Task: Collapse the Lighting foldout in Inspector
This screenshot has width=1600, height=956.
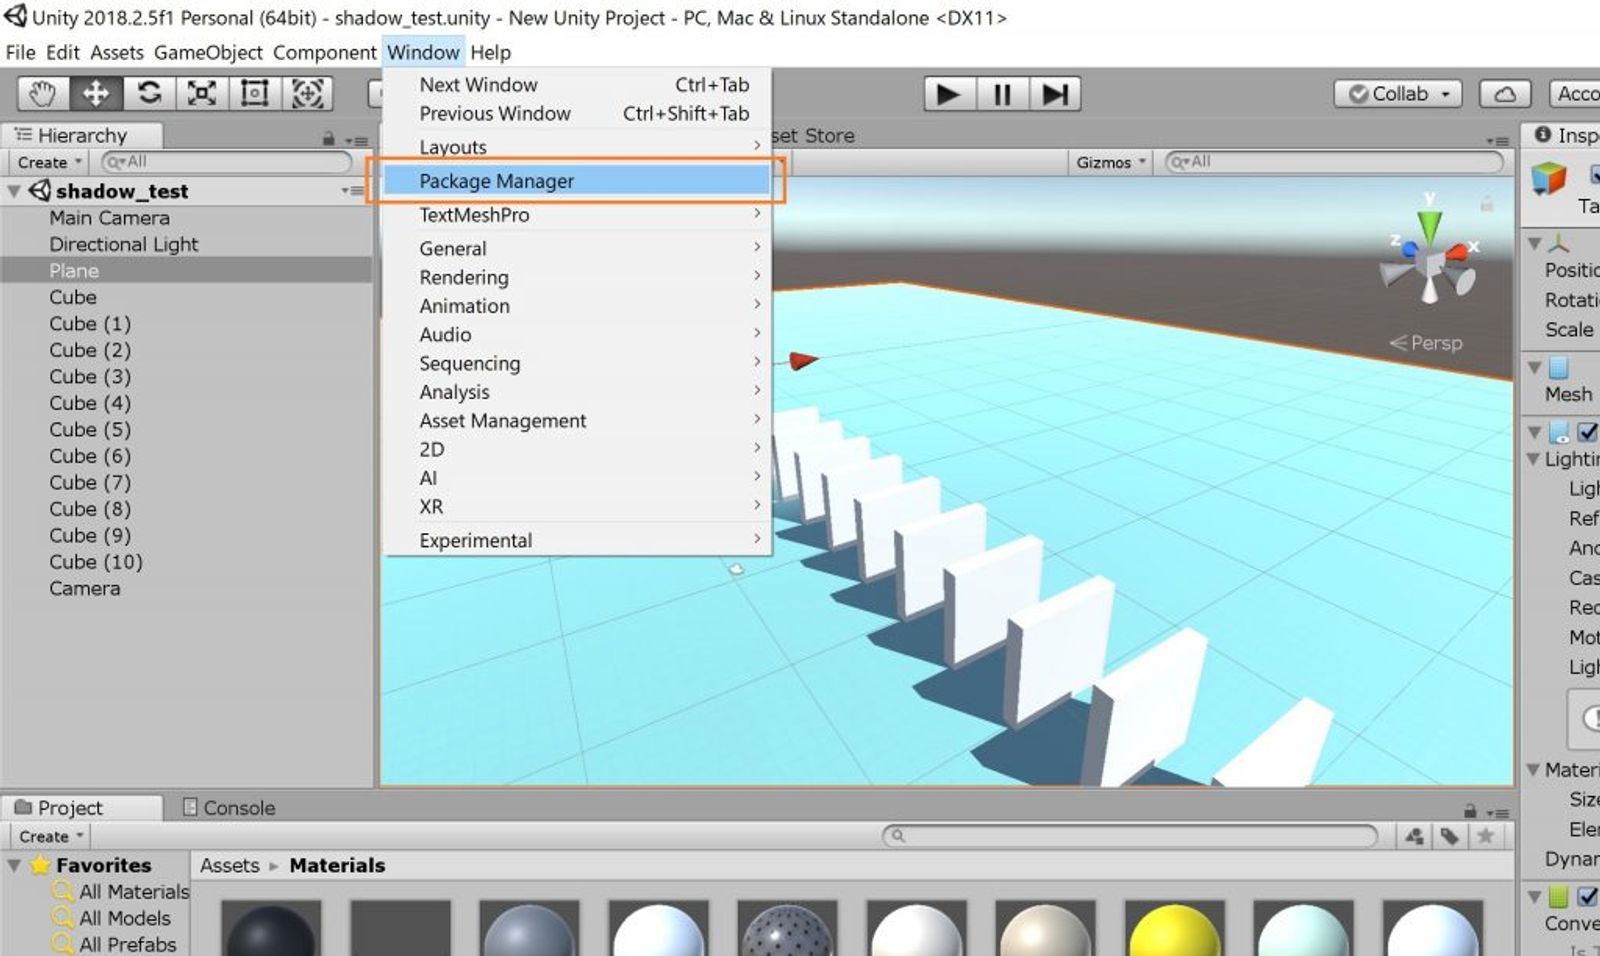Action: tap(1534, 458)
